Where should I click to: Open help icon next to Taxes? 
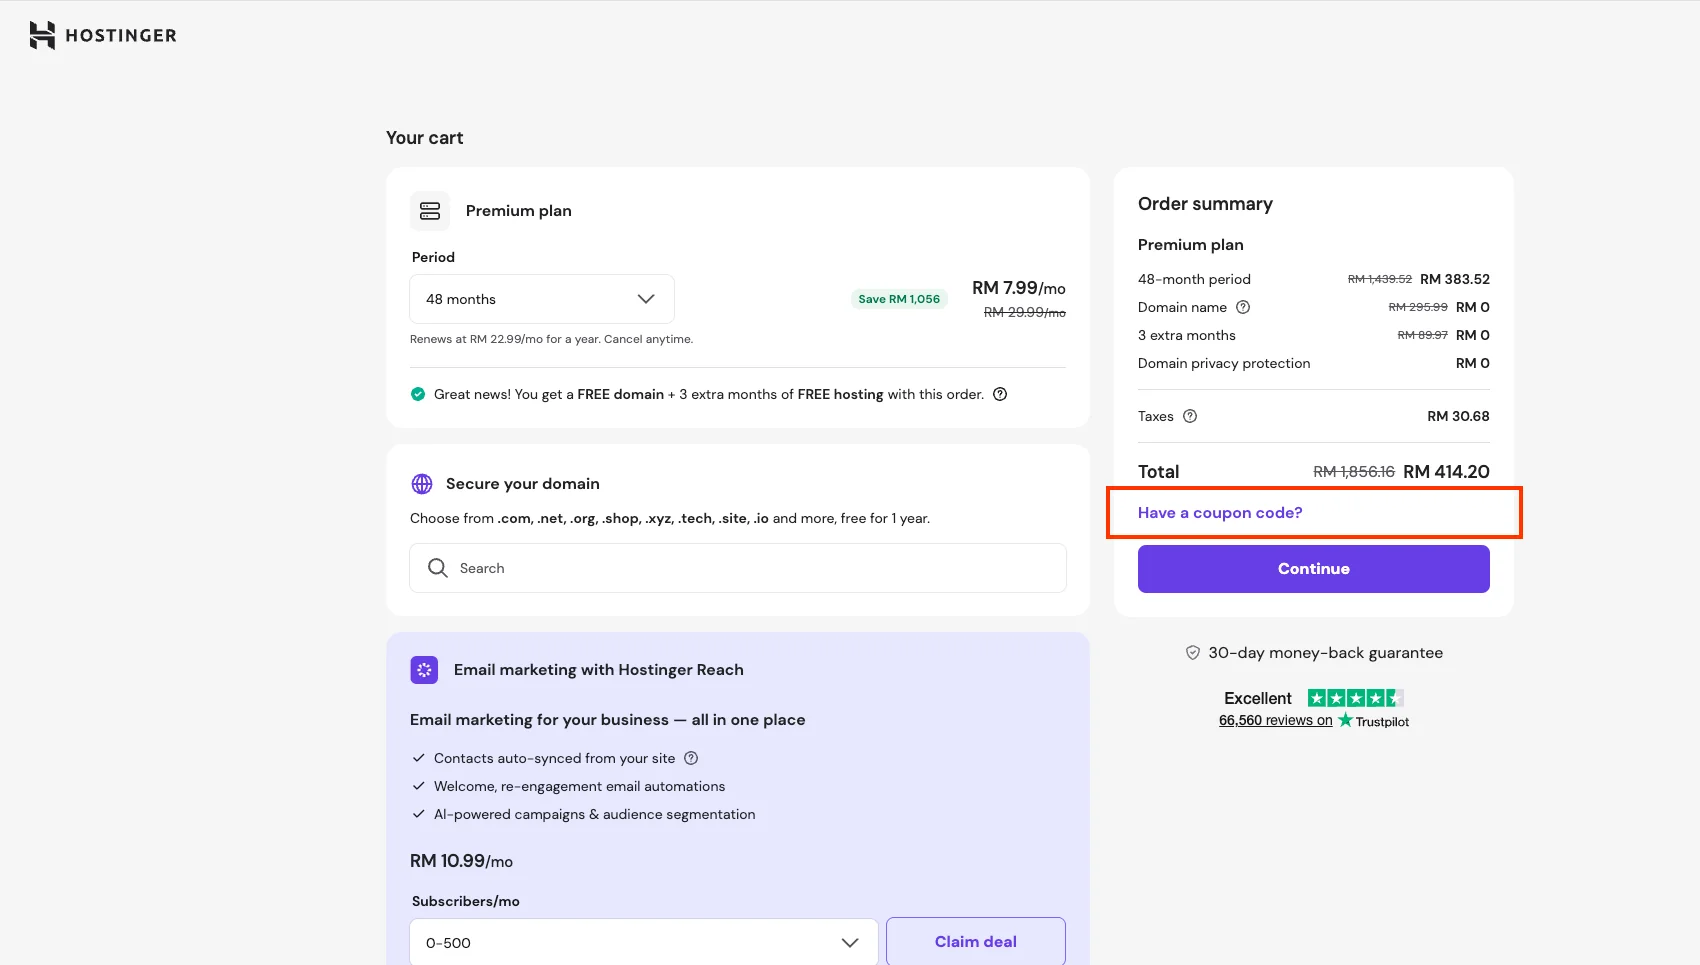pyautogui.click(x=1190, y=416)
